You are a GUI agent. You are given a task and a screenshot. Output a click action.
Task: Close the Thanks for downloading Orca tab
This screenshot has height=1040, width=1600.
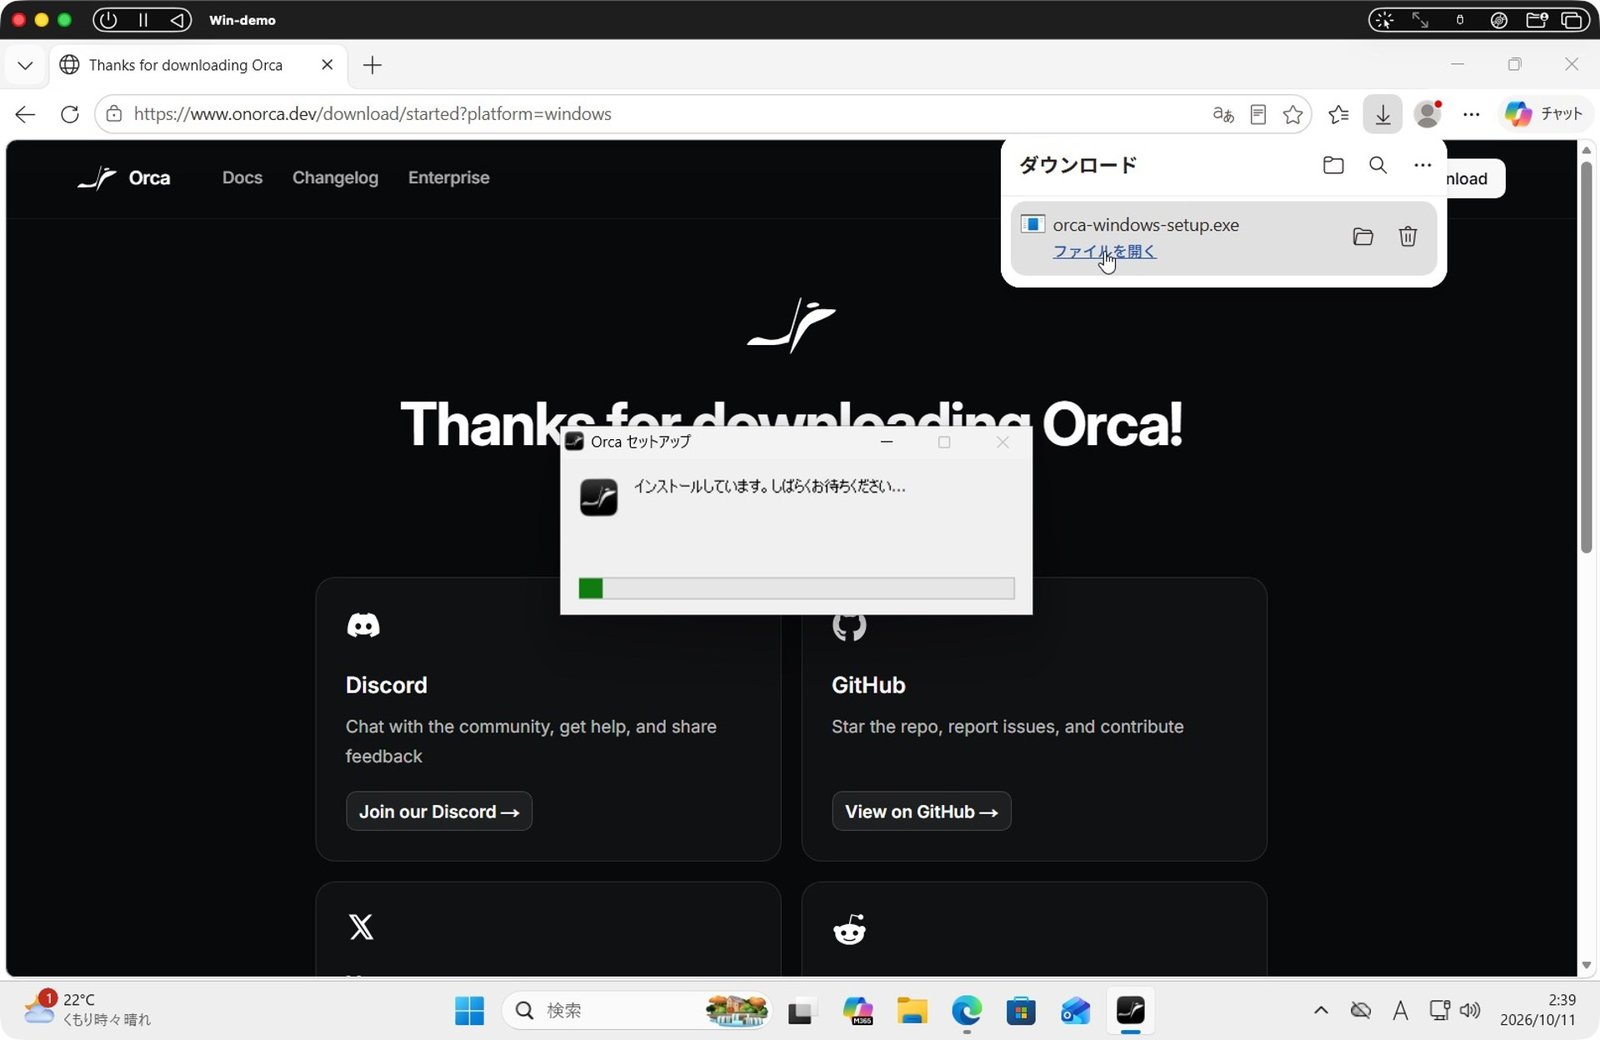click(327, 65)
